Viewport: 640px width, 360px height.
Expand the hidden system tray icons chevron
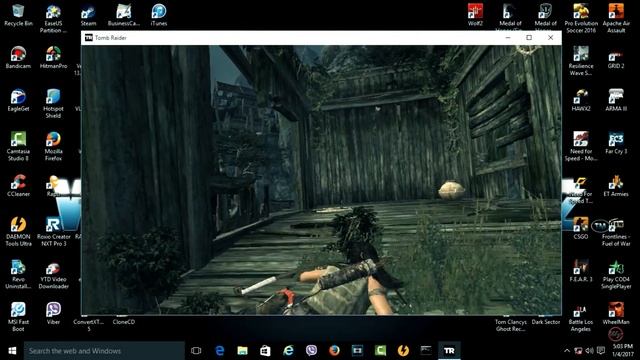coord(567,351)
